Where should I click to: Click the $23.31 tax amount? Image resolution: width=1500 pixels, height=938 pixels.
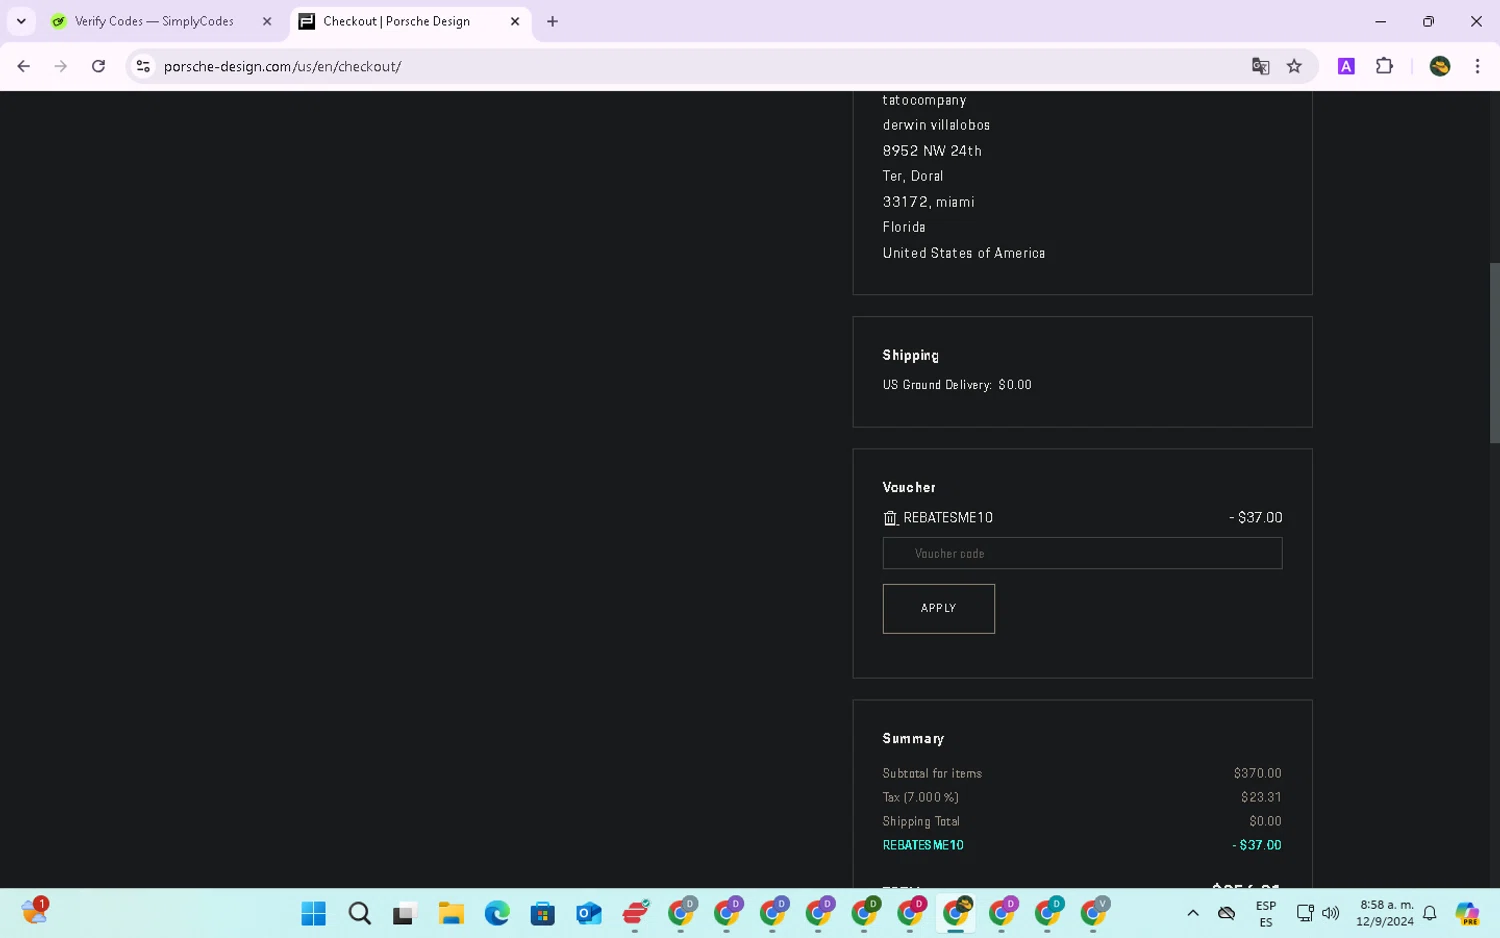(x=1261, y=797)
